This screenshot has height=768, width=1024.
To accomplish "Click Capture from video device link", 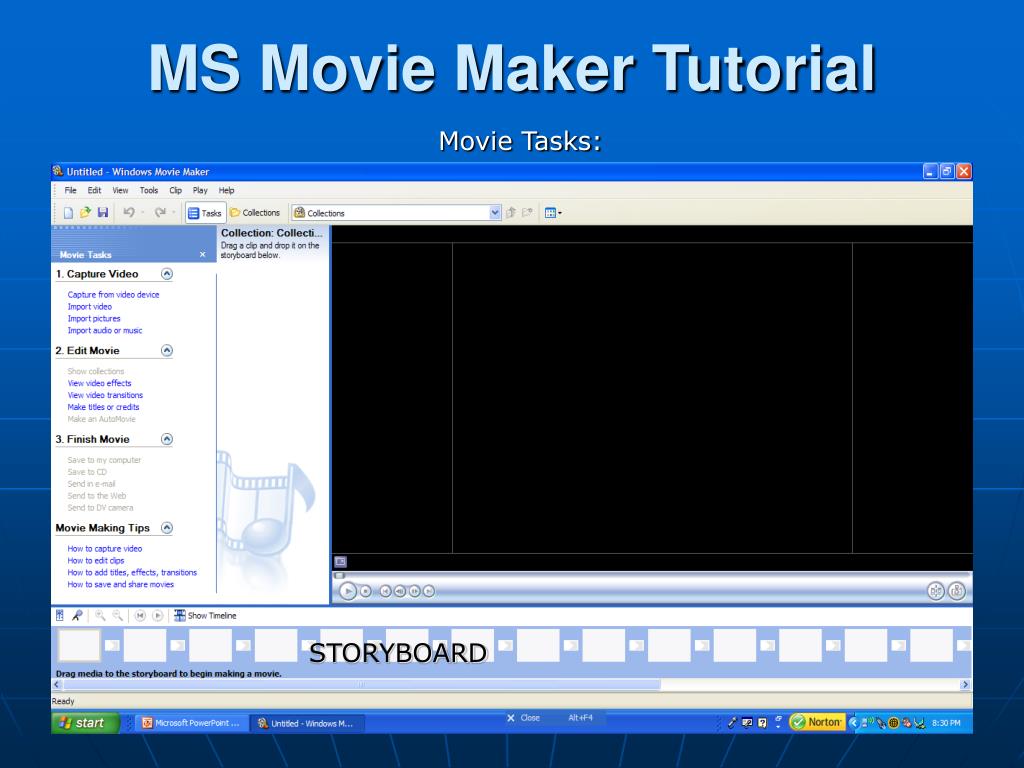I will click(x=113, y=295).
